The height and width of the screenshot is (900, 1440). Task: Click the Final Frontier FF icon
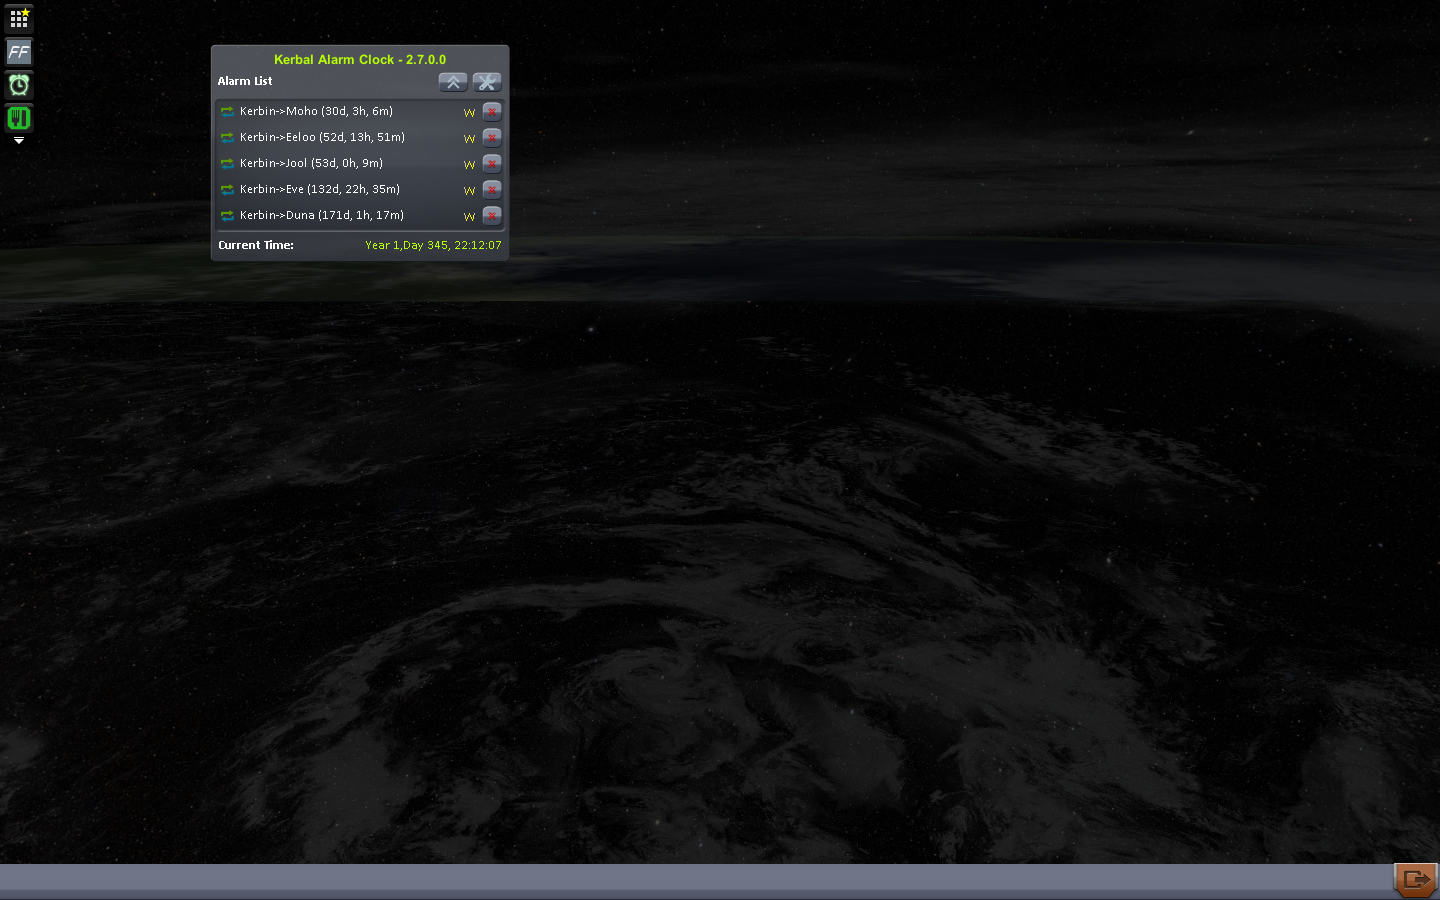19,52
